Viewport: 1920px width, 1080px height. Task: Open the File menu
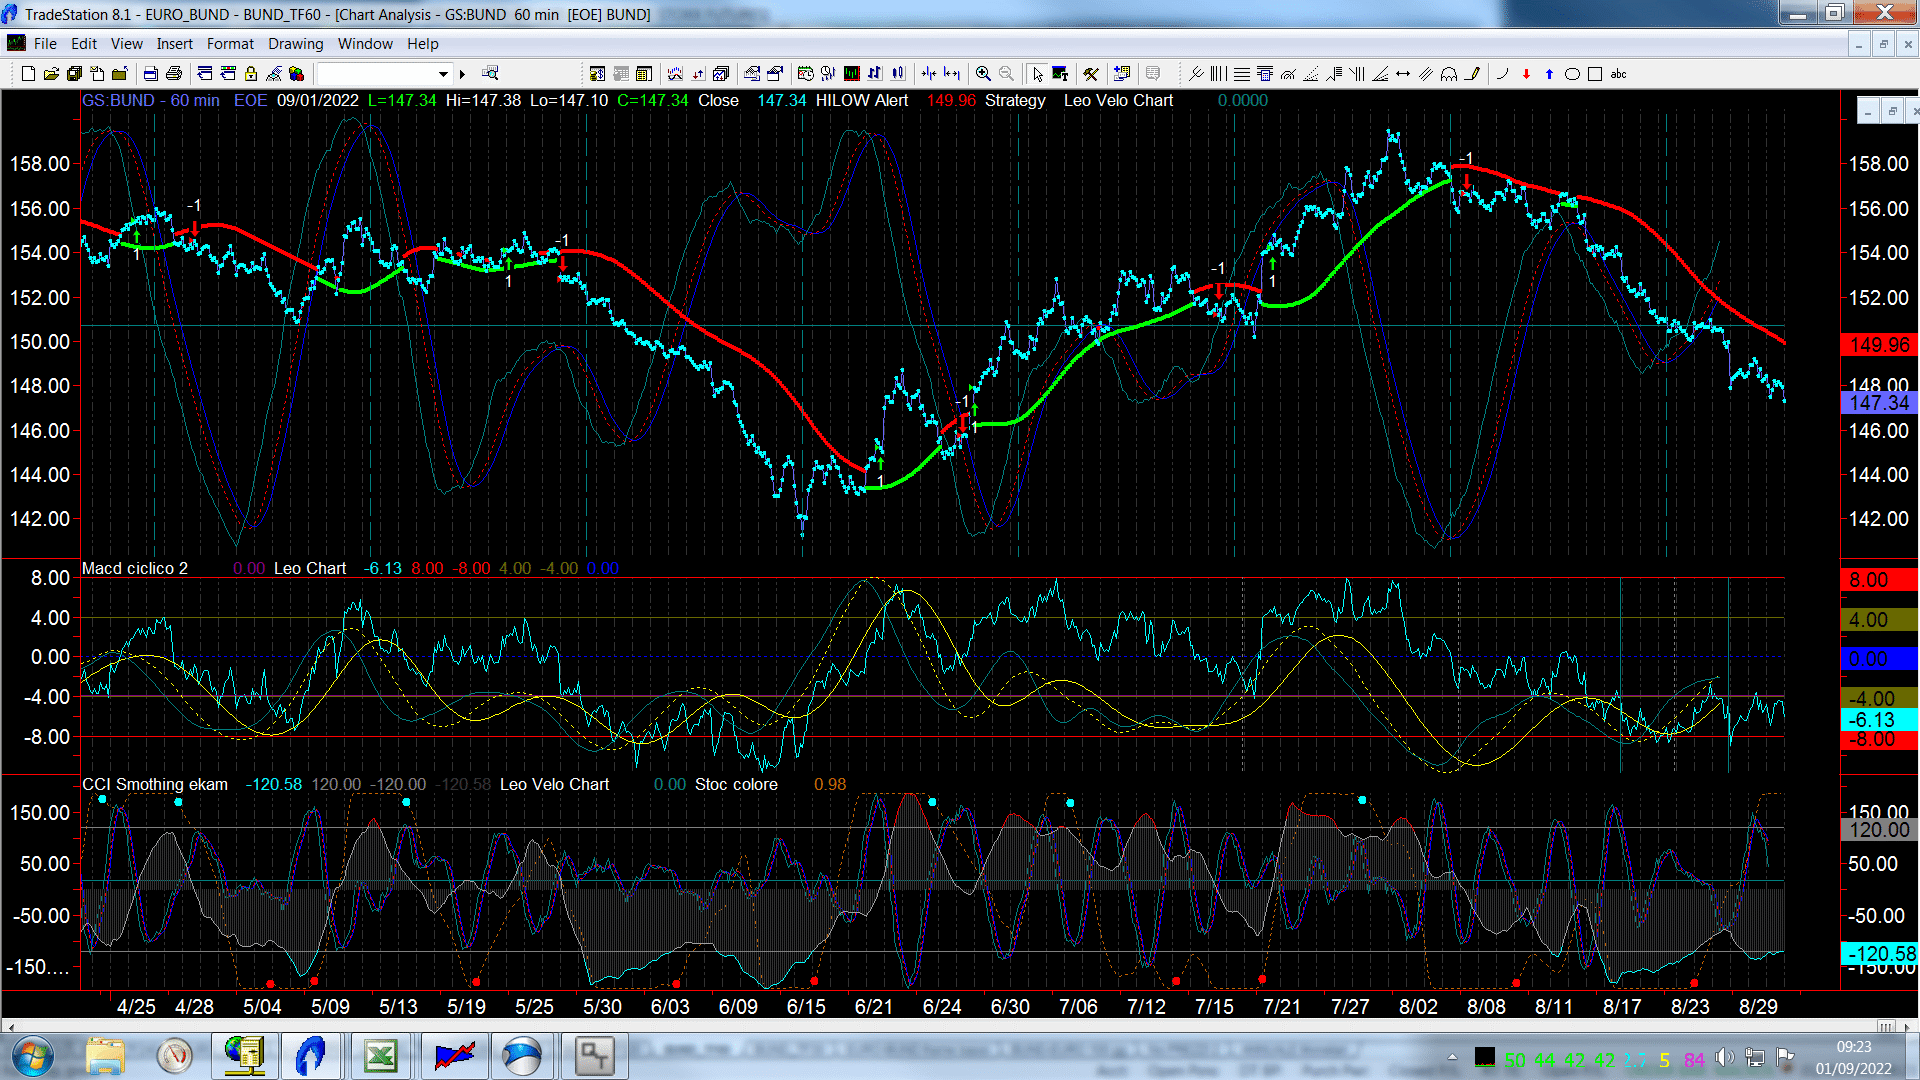[45, 44]
